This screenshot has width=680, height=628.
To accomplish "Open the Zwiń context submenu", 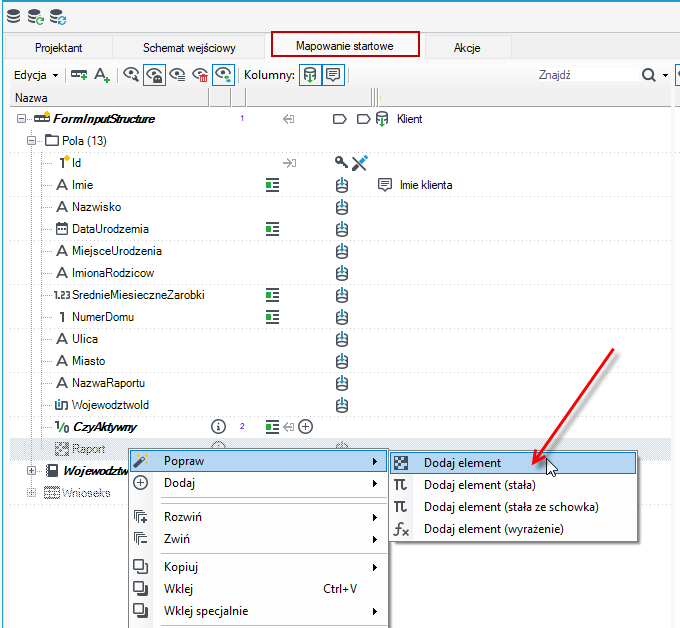I will [x=258, y=539].
